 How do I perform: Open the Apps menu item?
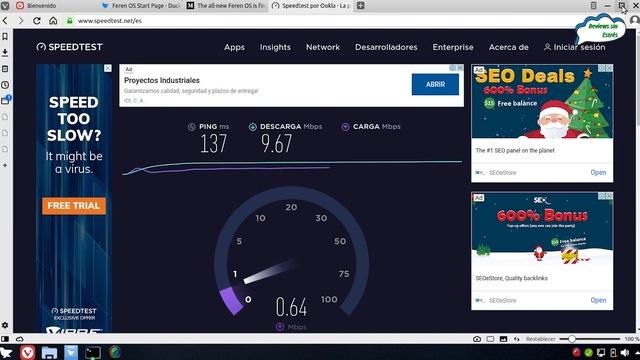point(234,47)
